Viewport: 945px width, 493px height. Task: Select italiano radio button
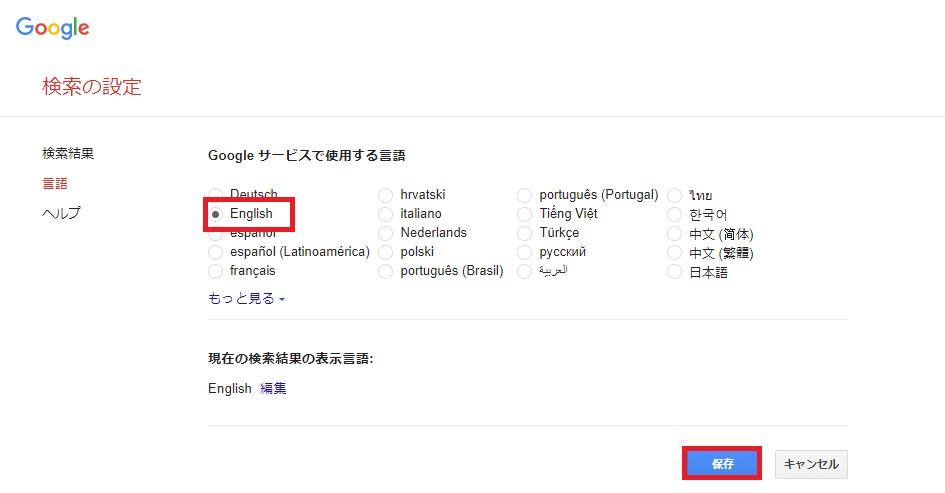tap(386, 214)
